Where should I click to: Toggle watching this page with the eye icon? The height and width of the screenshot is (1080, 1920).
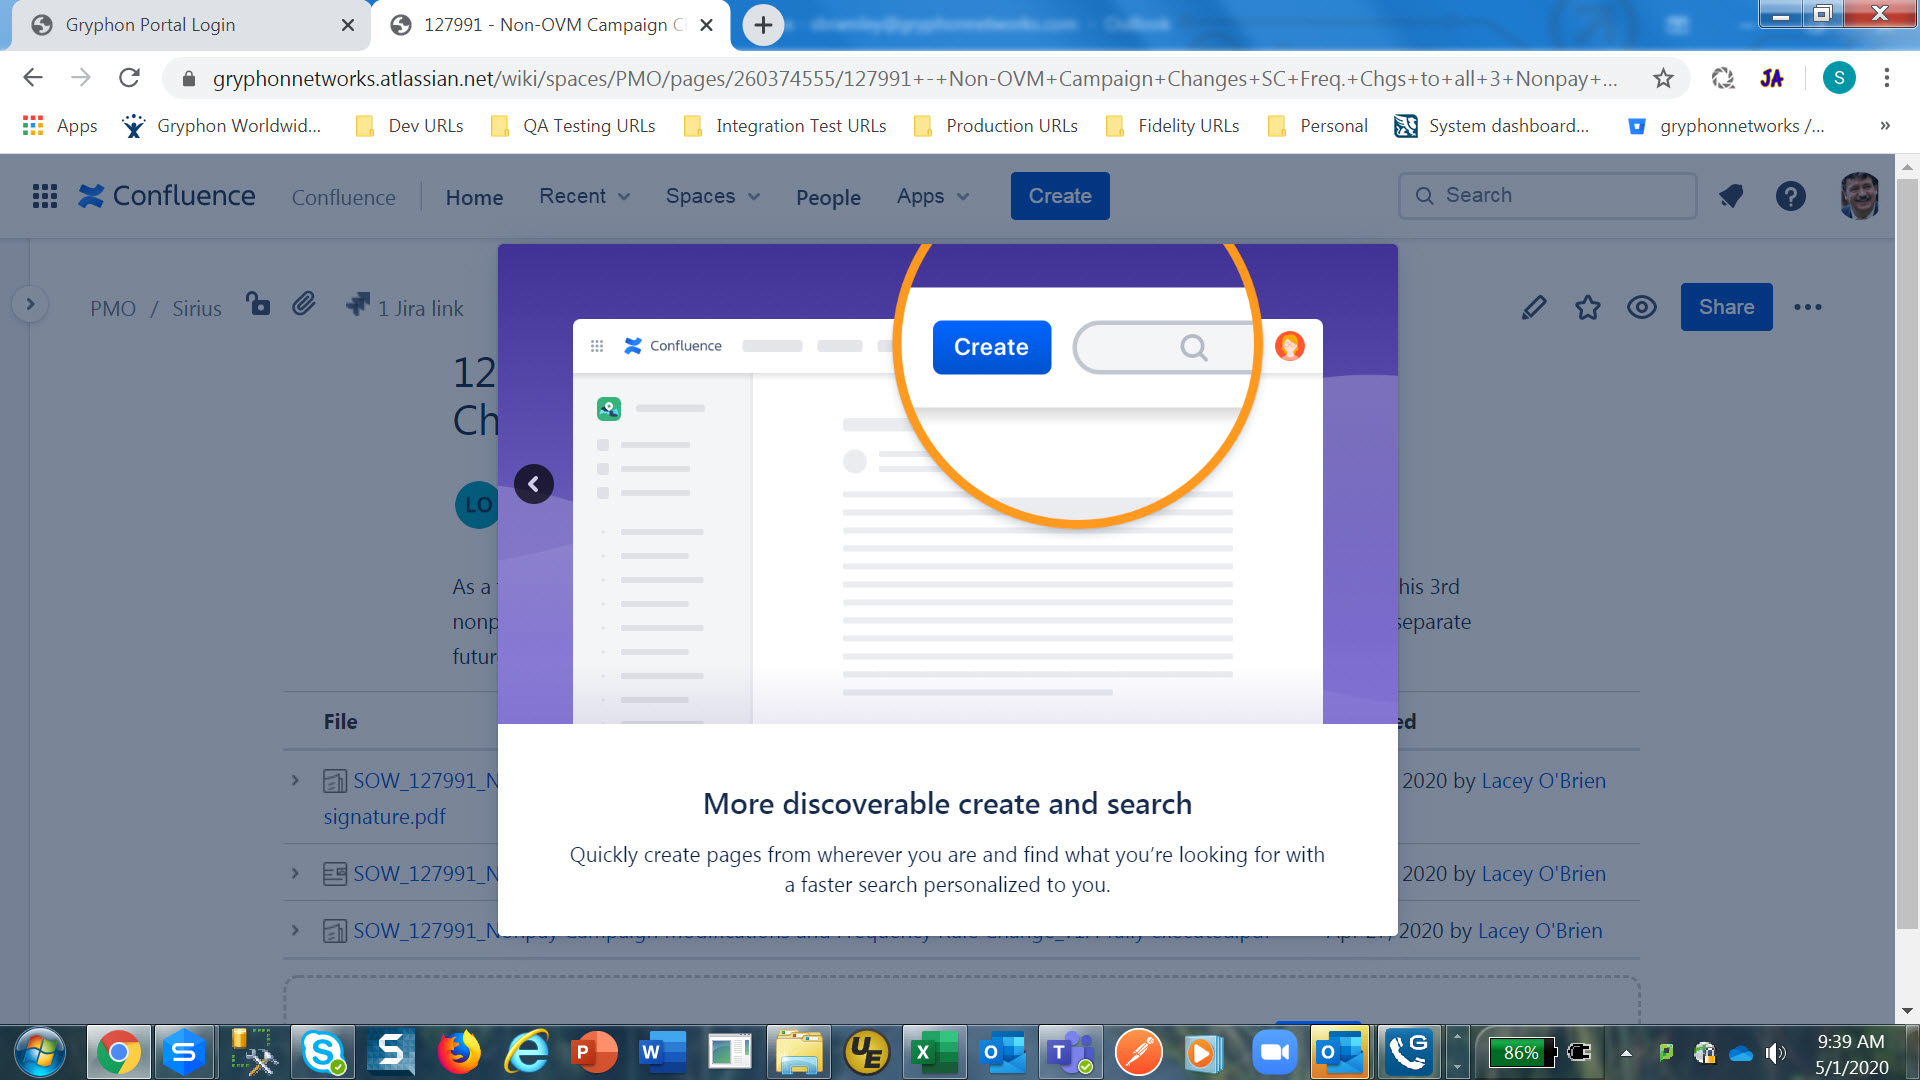[x=1642, y=307]
